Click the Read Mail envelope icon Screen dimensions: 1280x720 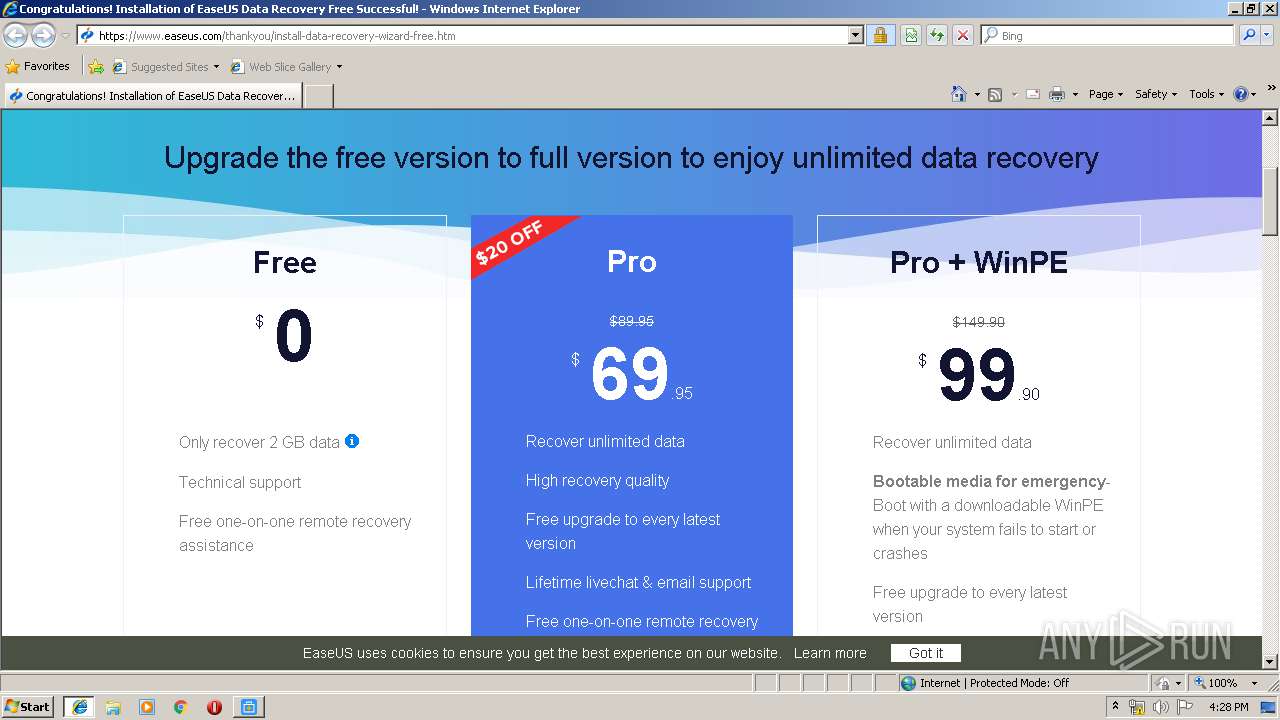pos(1033,94)
